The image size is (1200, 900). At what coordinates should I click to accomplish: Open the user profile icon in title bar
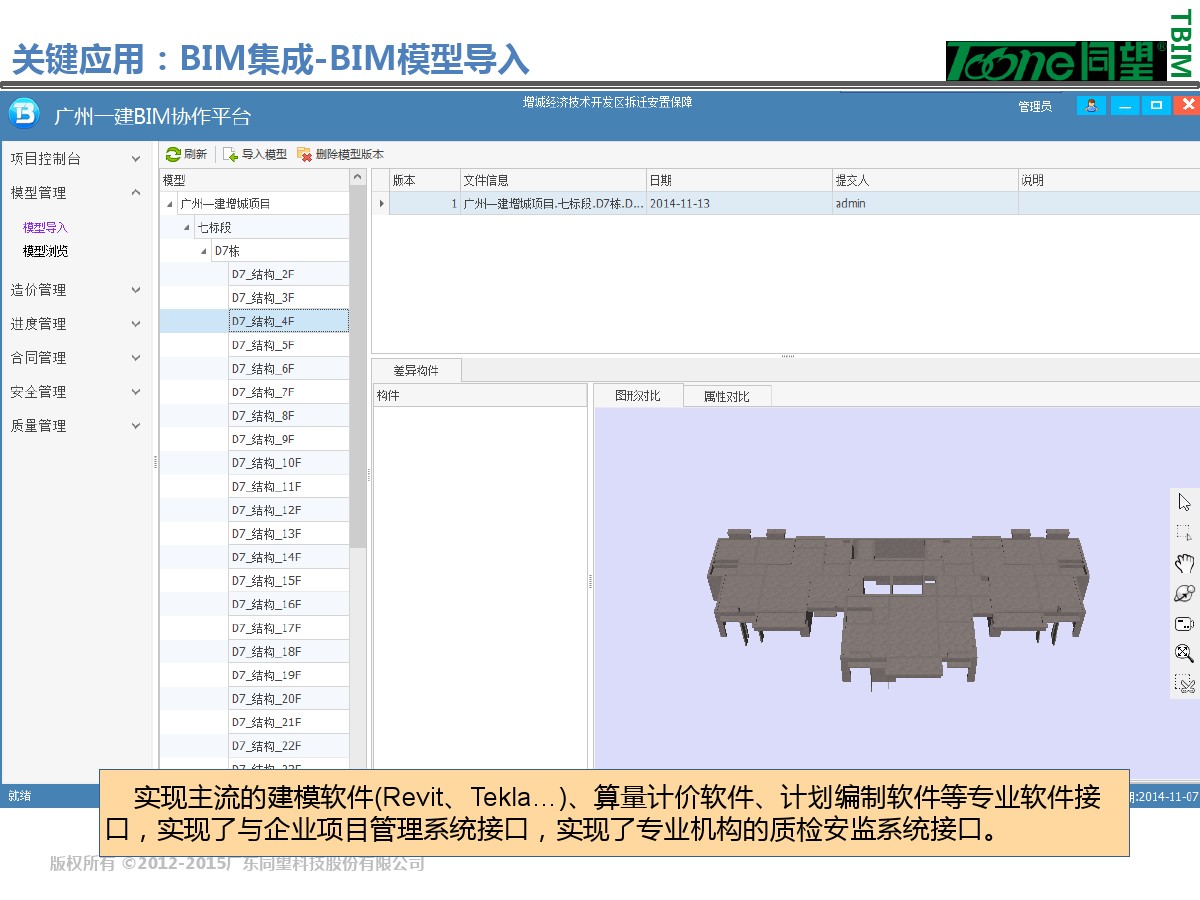click(x=1091, y=105)
